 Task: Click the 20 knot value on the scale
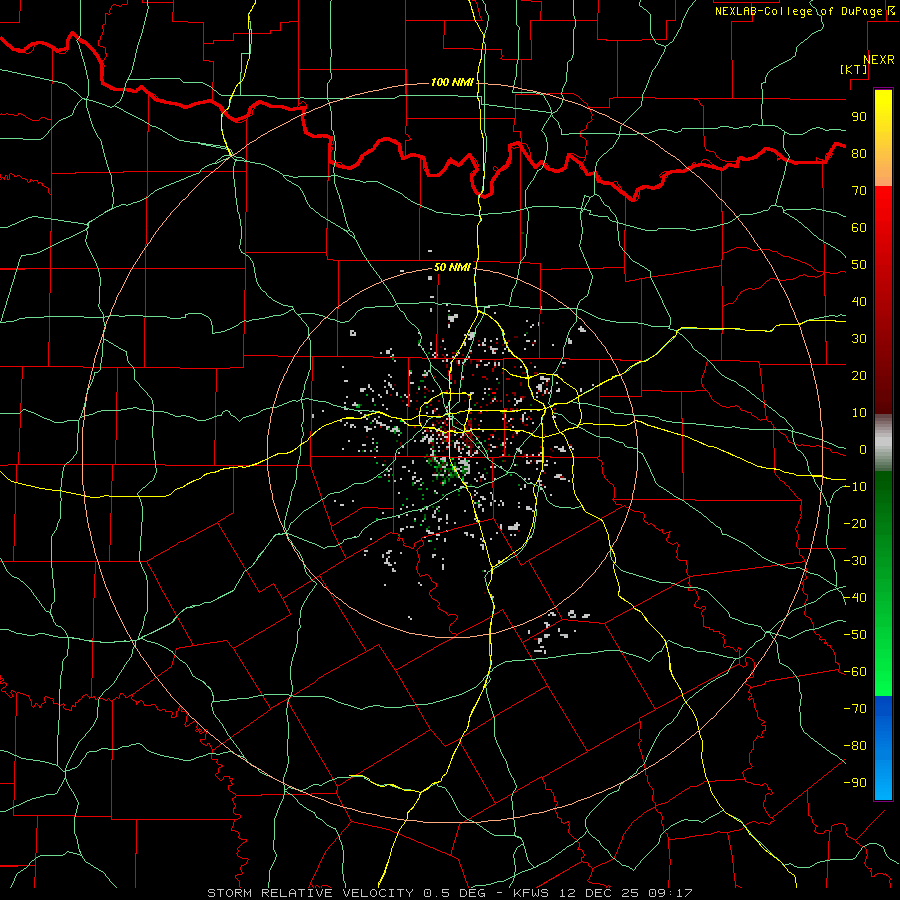[x=859, y=376]
